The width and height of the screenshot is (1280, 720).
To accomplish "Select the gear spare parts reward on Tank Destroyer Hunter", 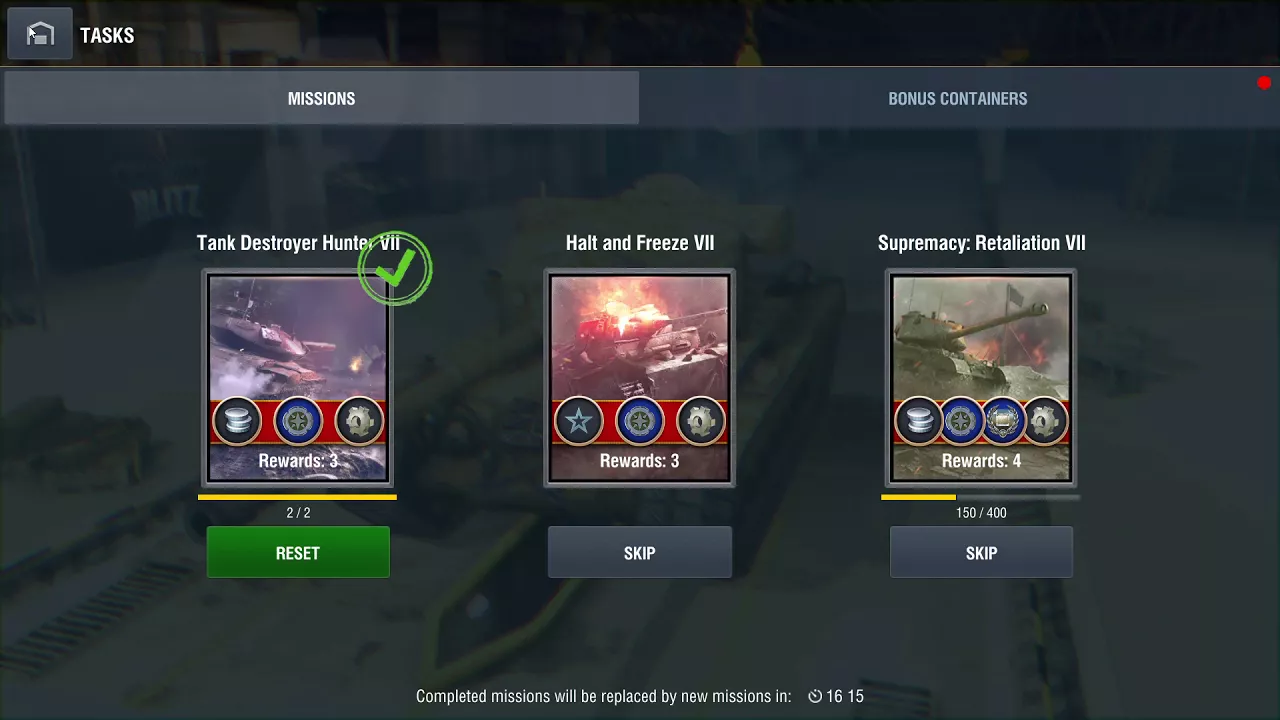I will point(359,421).
